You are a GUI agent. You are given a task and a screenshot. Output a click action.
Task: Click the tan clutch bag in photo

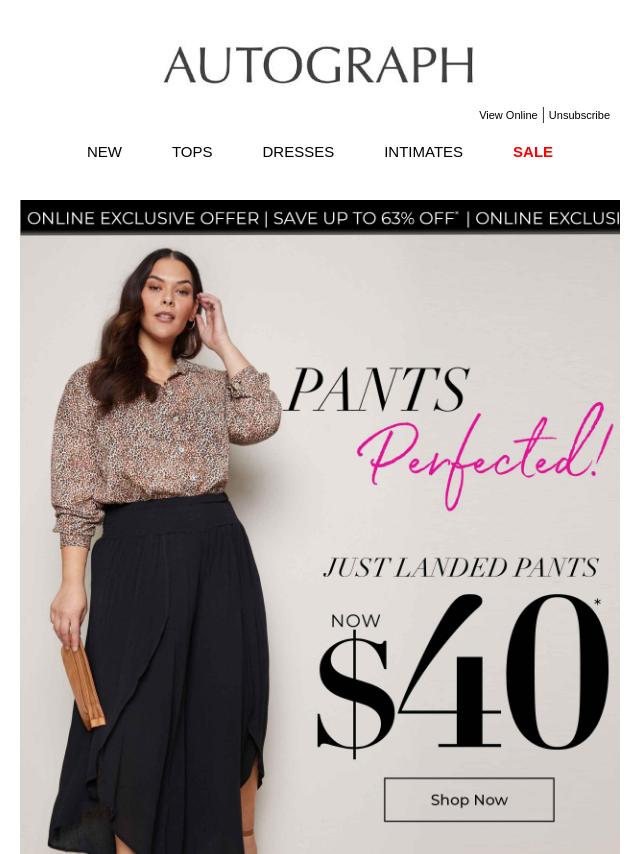point(83,685)
